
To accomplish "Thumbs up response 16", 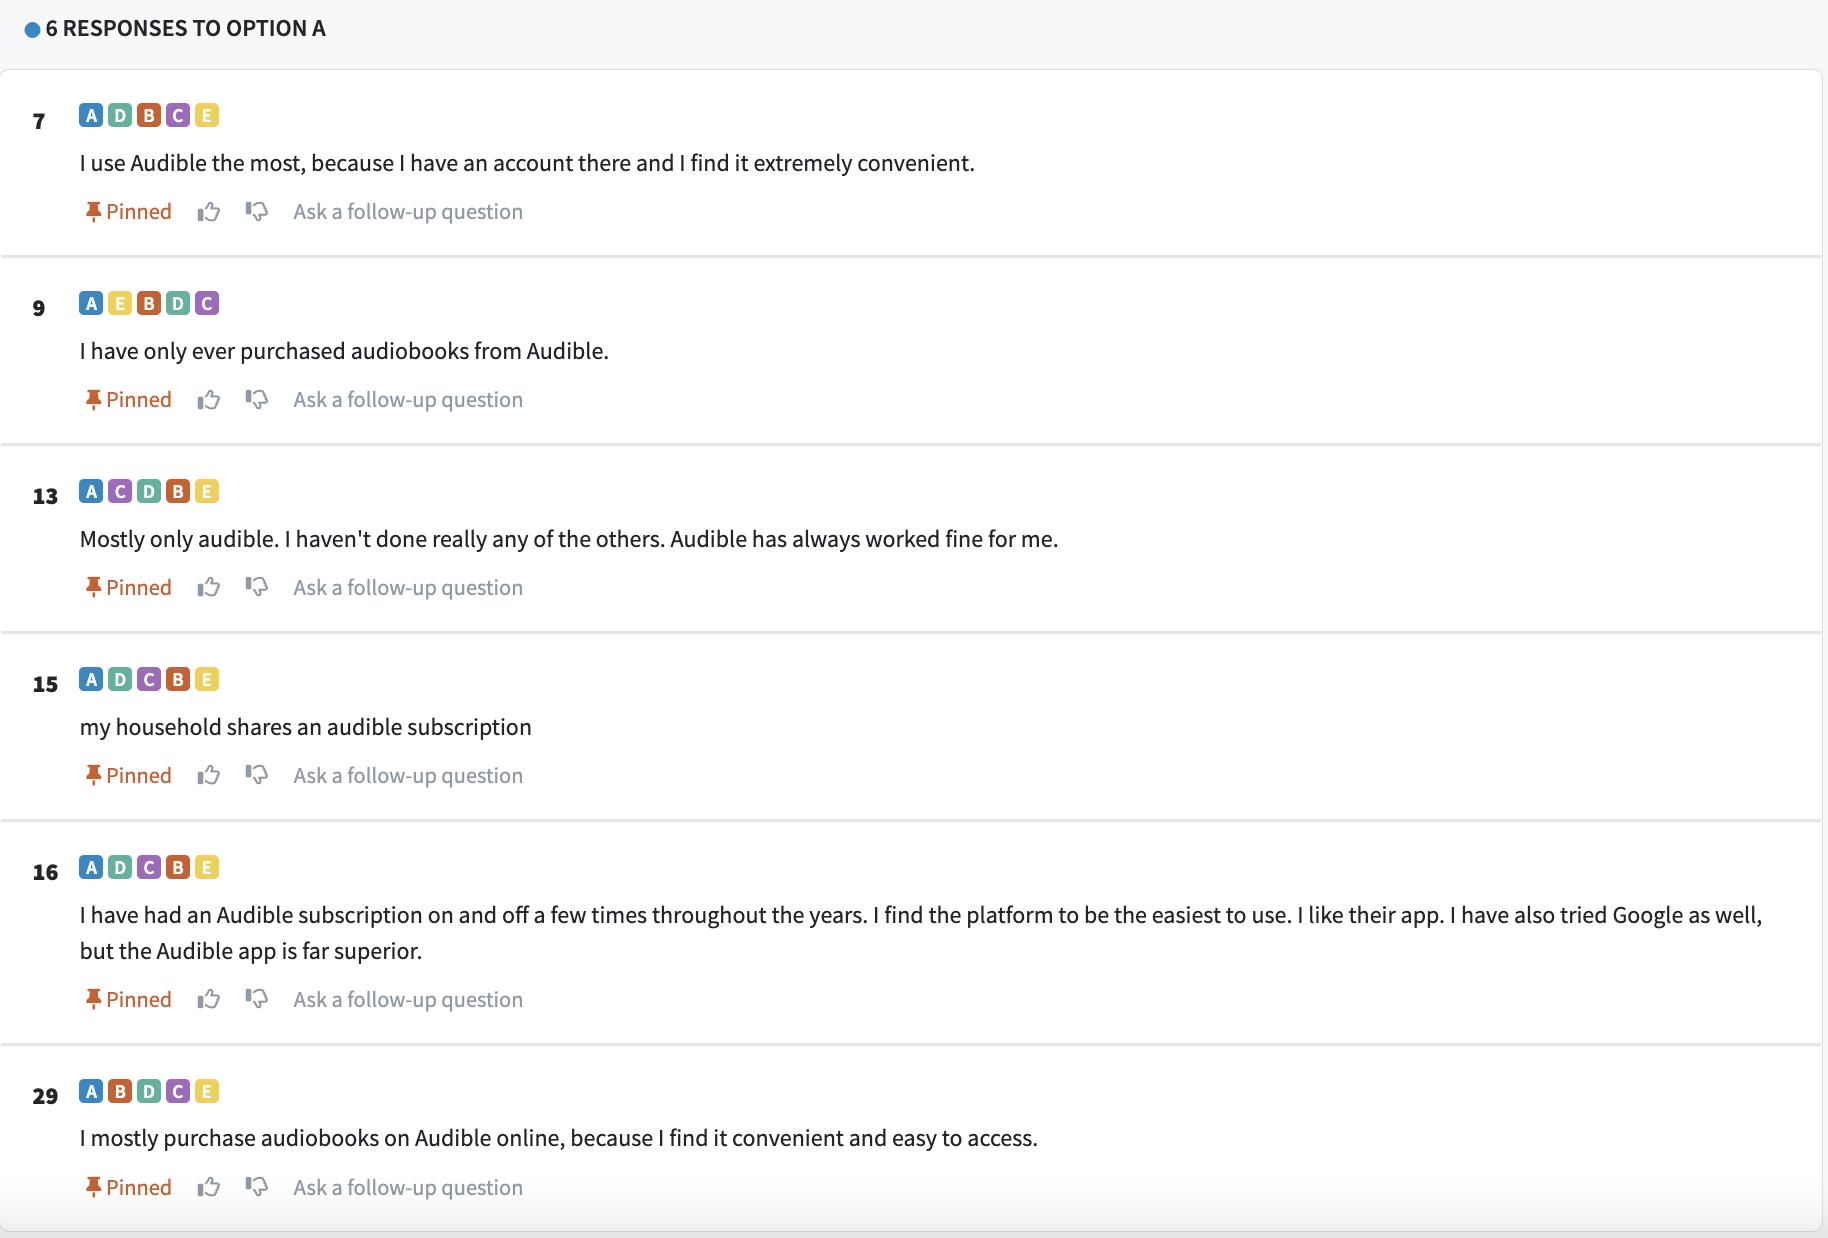I will (x=209, y=1000).
